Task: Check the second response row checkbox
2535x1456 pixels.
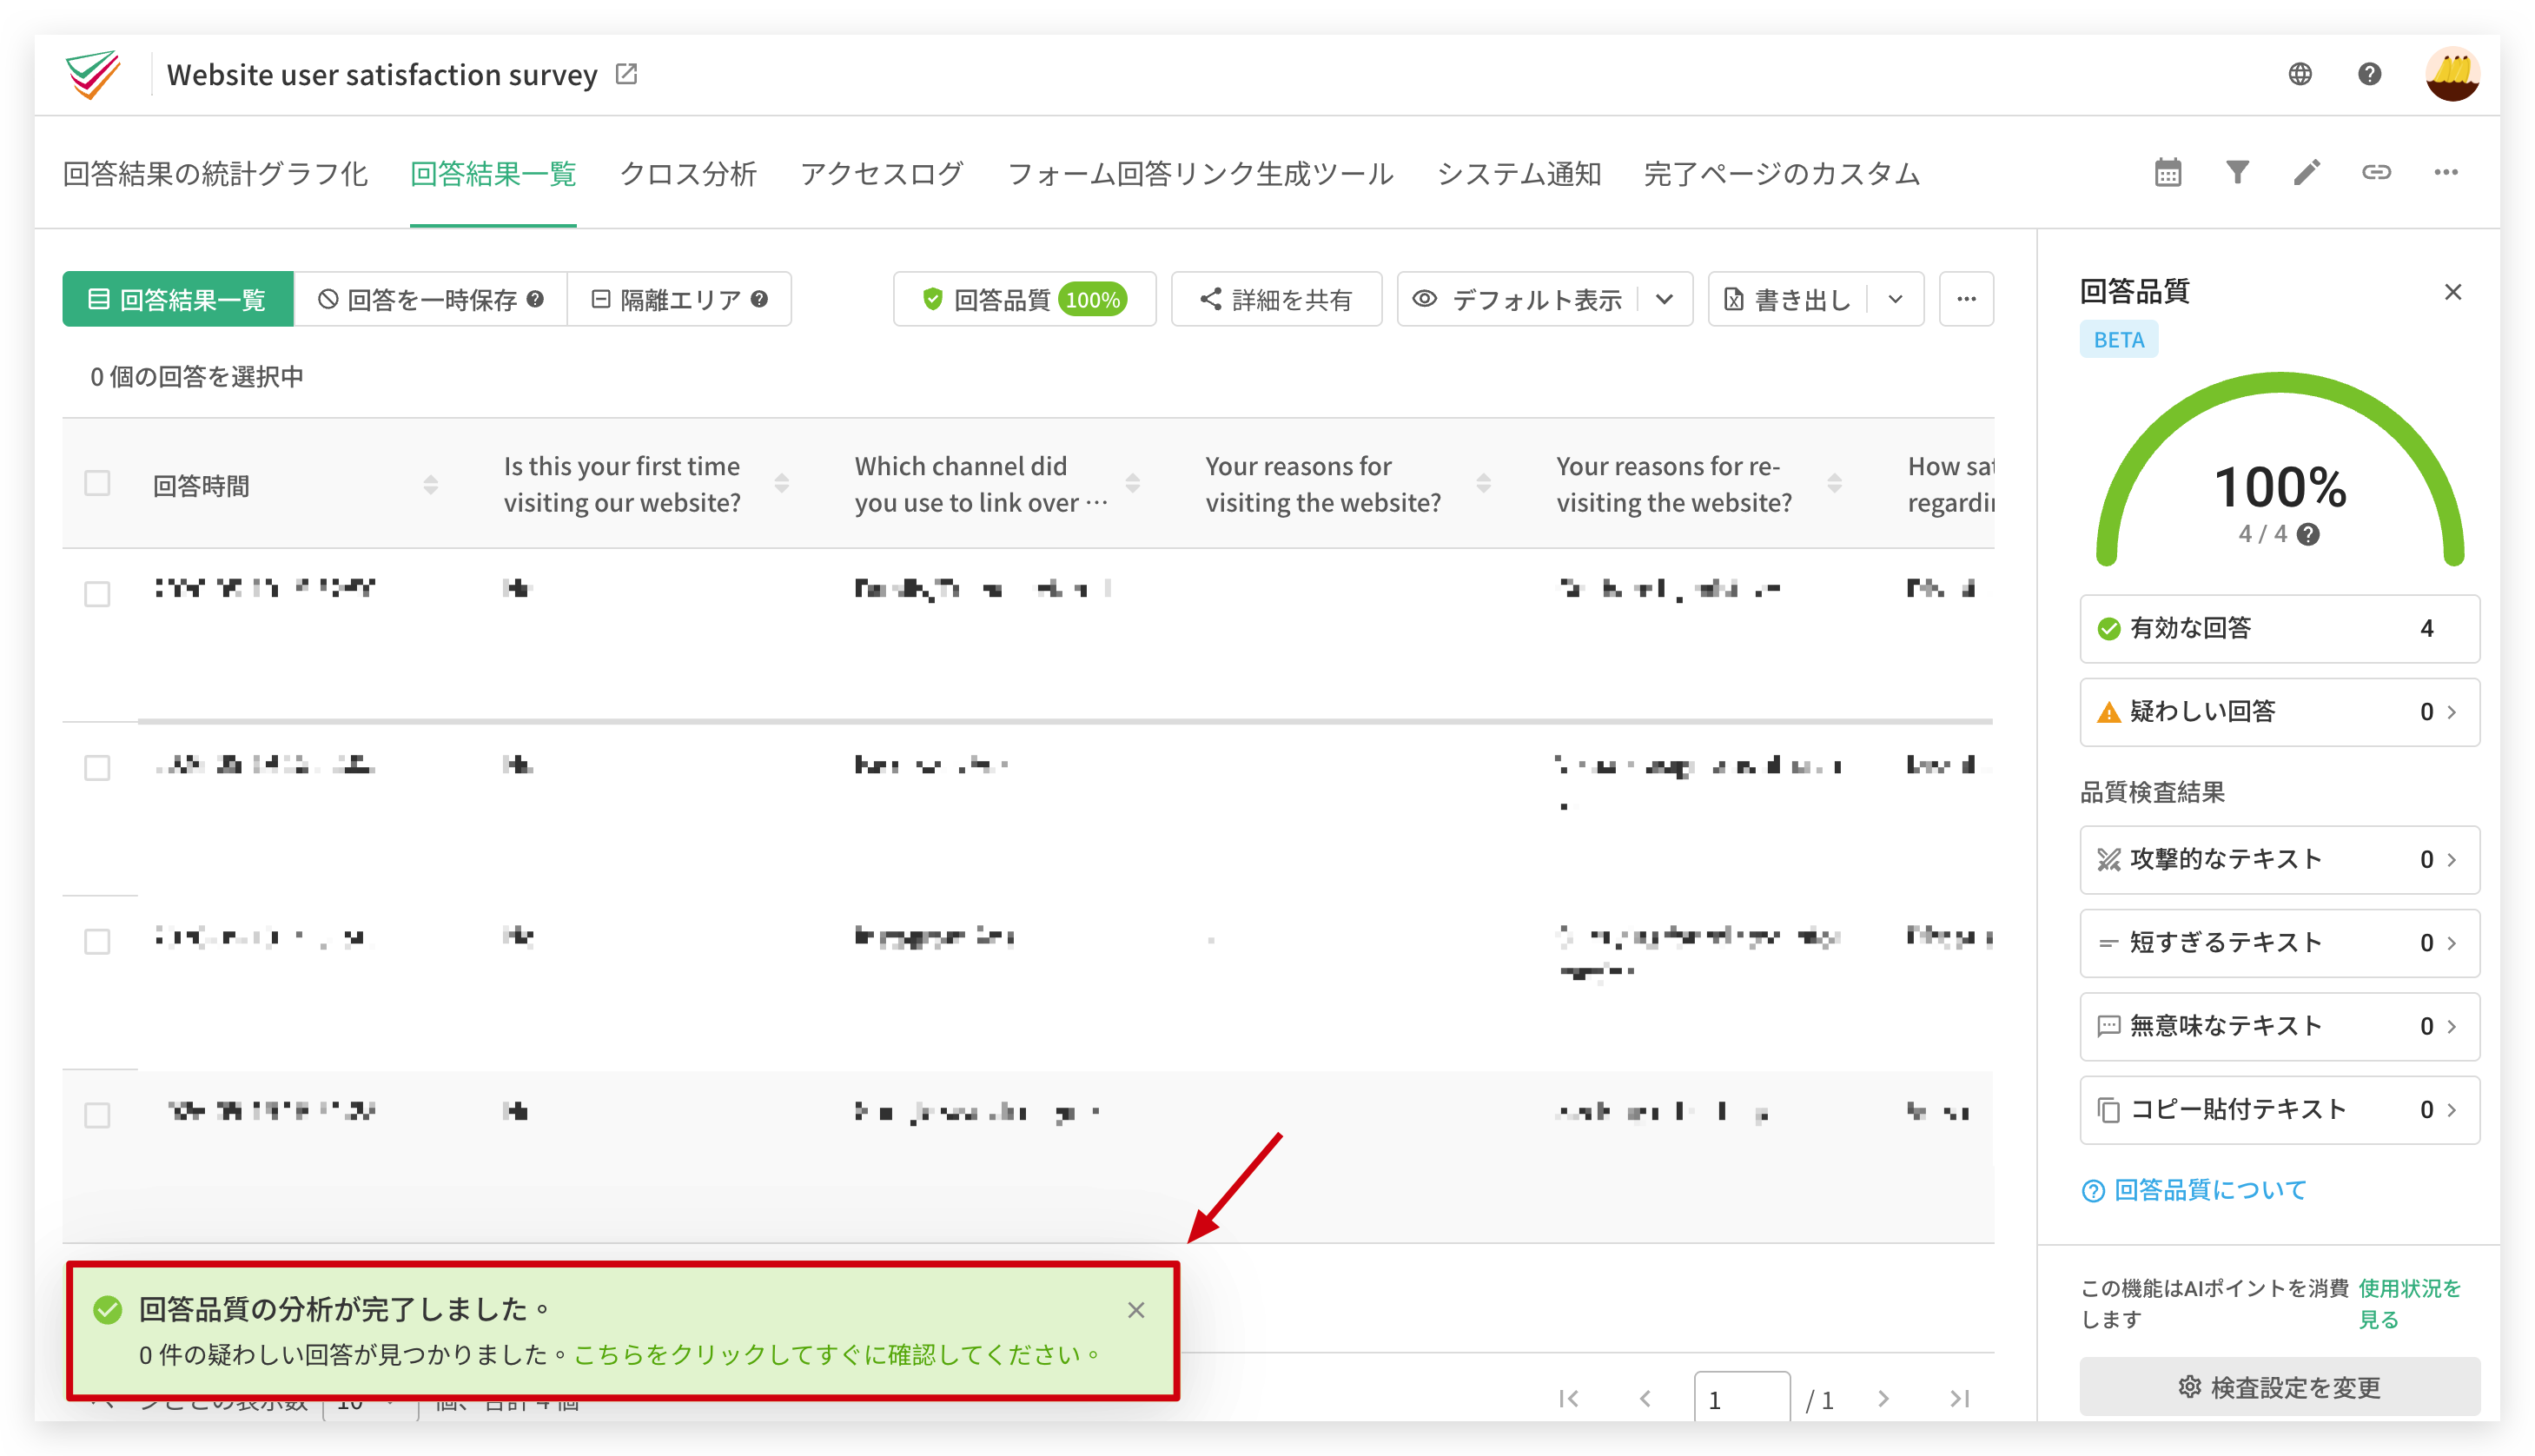Action: tap(97, 768)
